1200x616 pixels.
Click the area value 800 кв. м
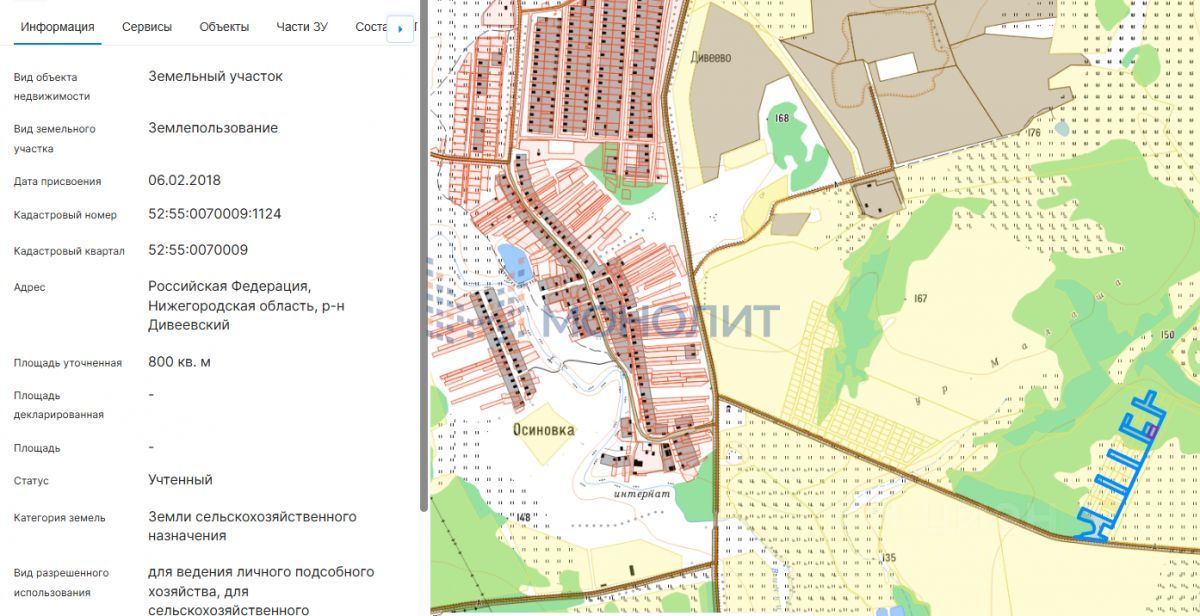(x=179, y=362)
